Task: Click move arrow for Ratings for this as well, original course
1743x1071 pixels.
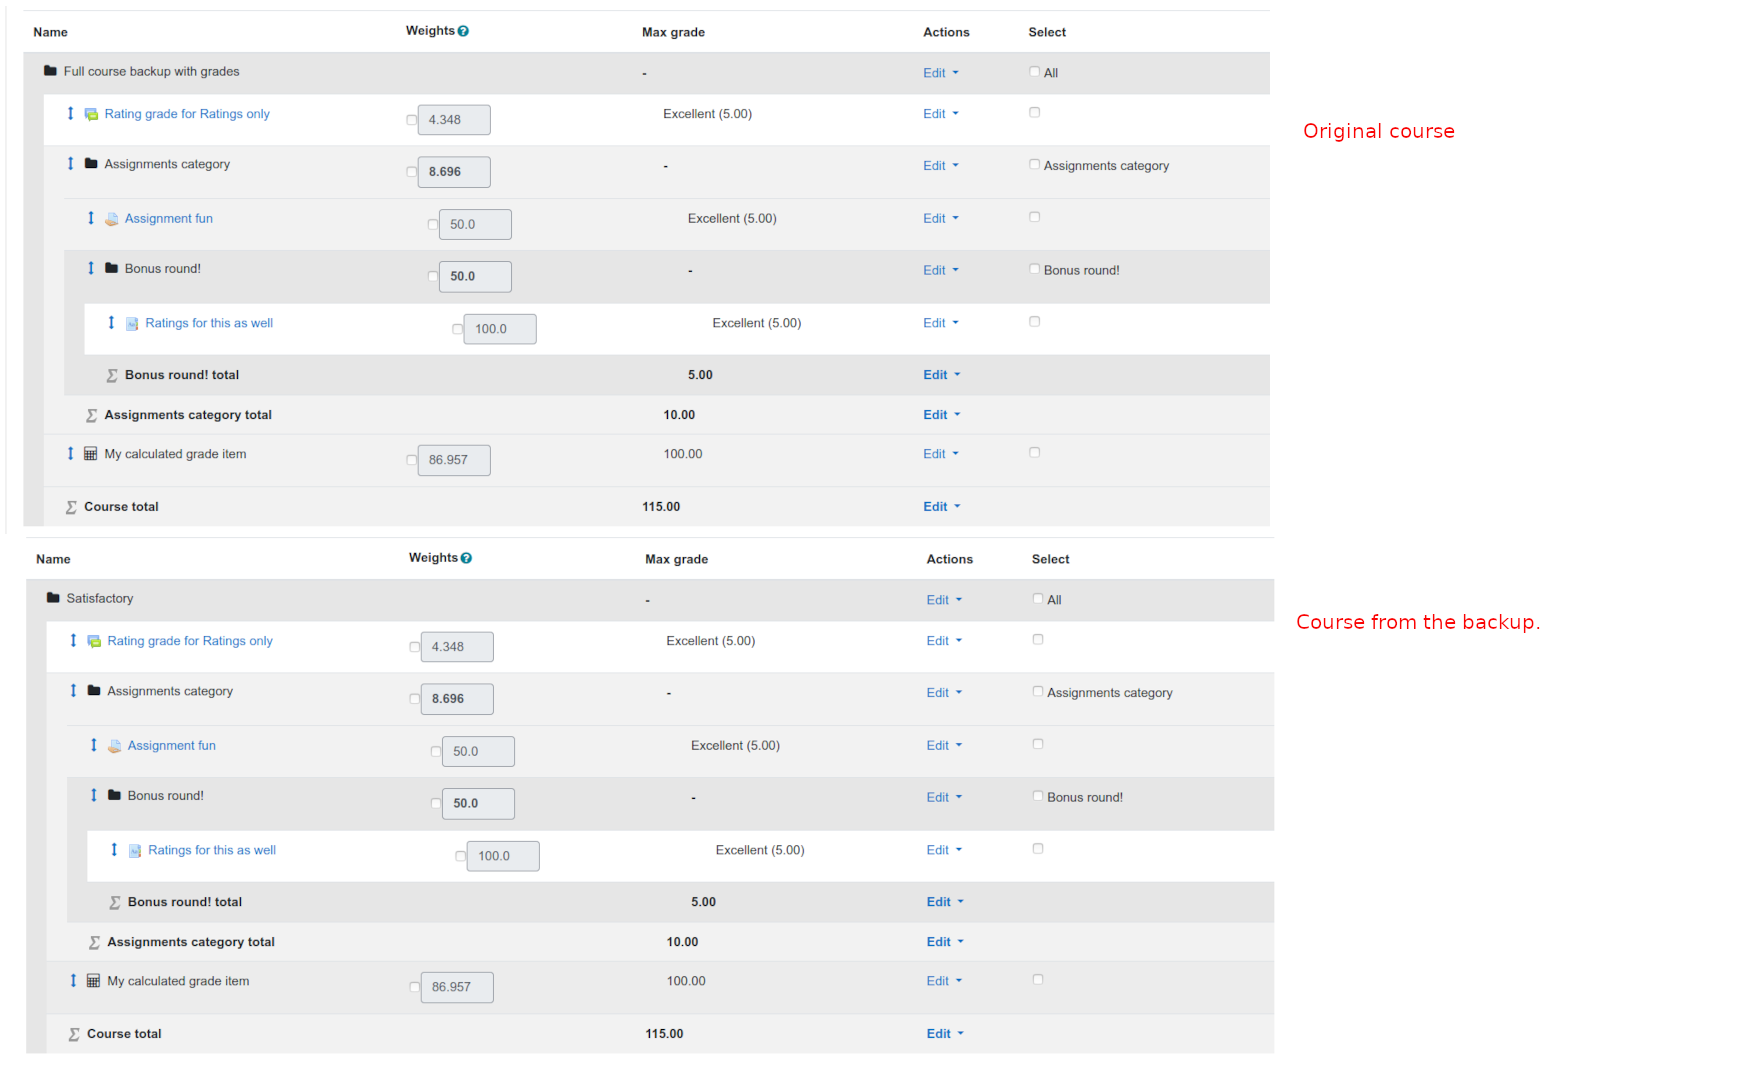Action: click(x=111, y=322)
